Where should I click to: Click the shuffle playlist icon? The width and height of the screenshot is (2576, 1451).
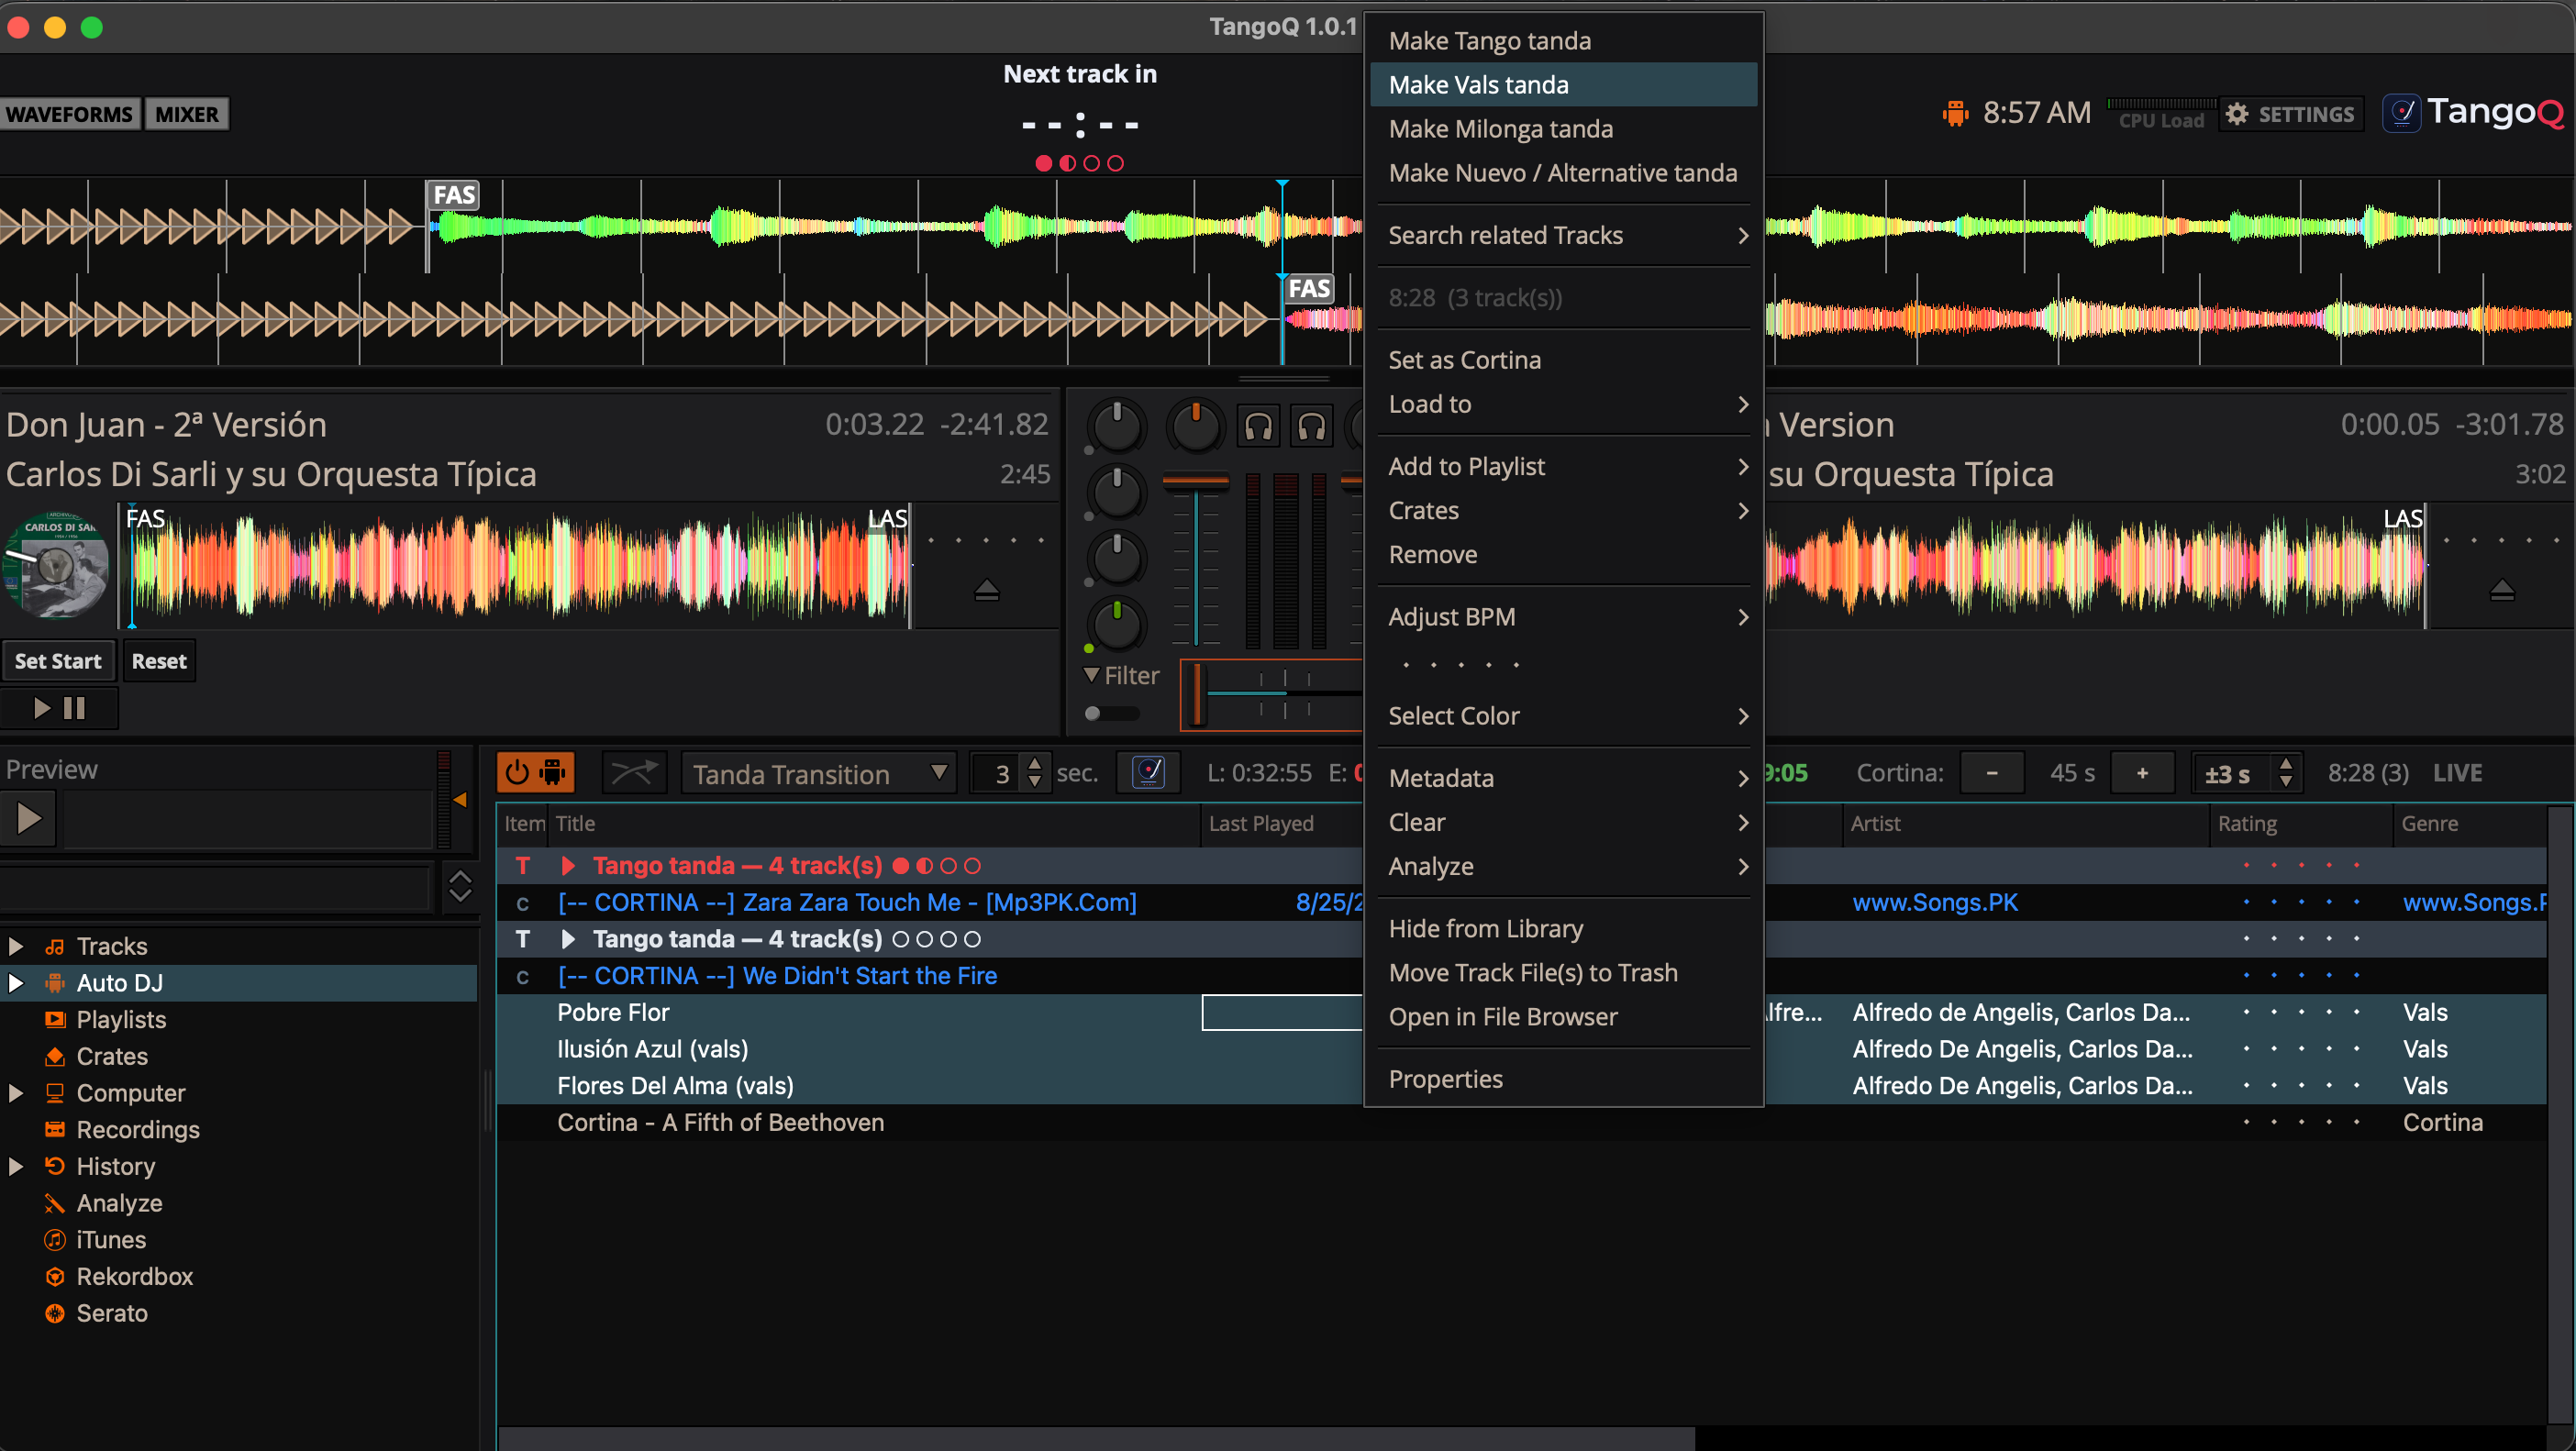click(635, 773)
